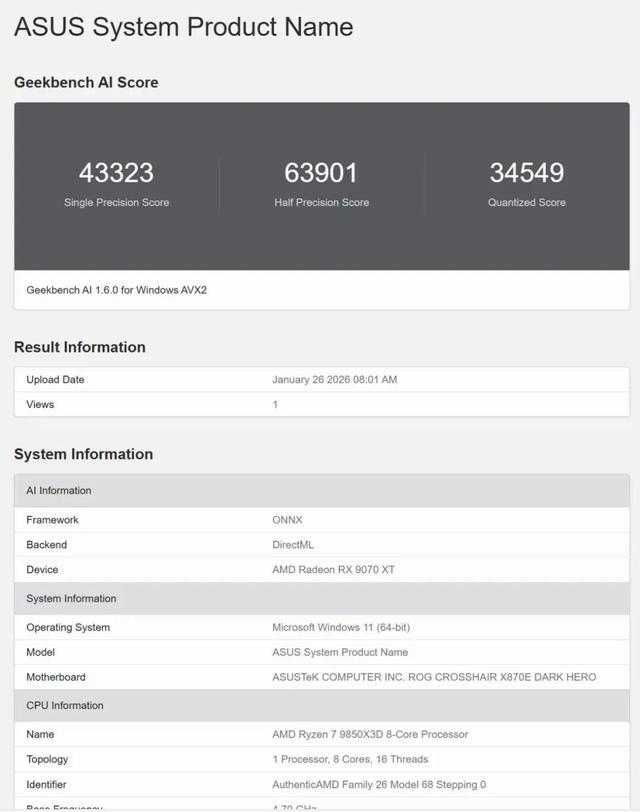Image resolution: width=640 pixels, height=812 pixels.
Task: Click the 'Views' row label
Action: coord(40,404)
